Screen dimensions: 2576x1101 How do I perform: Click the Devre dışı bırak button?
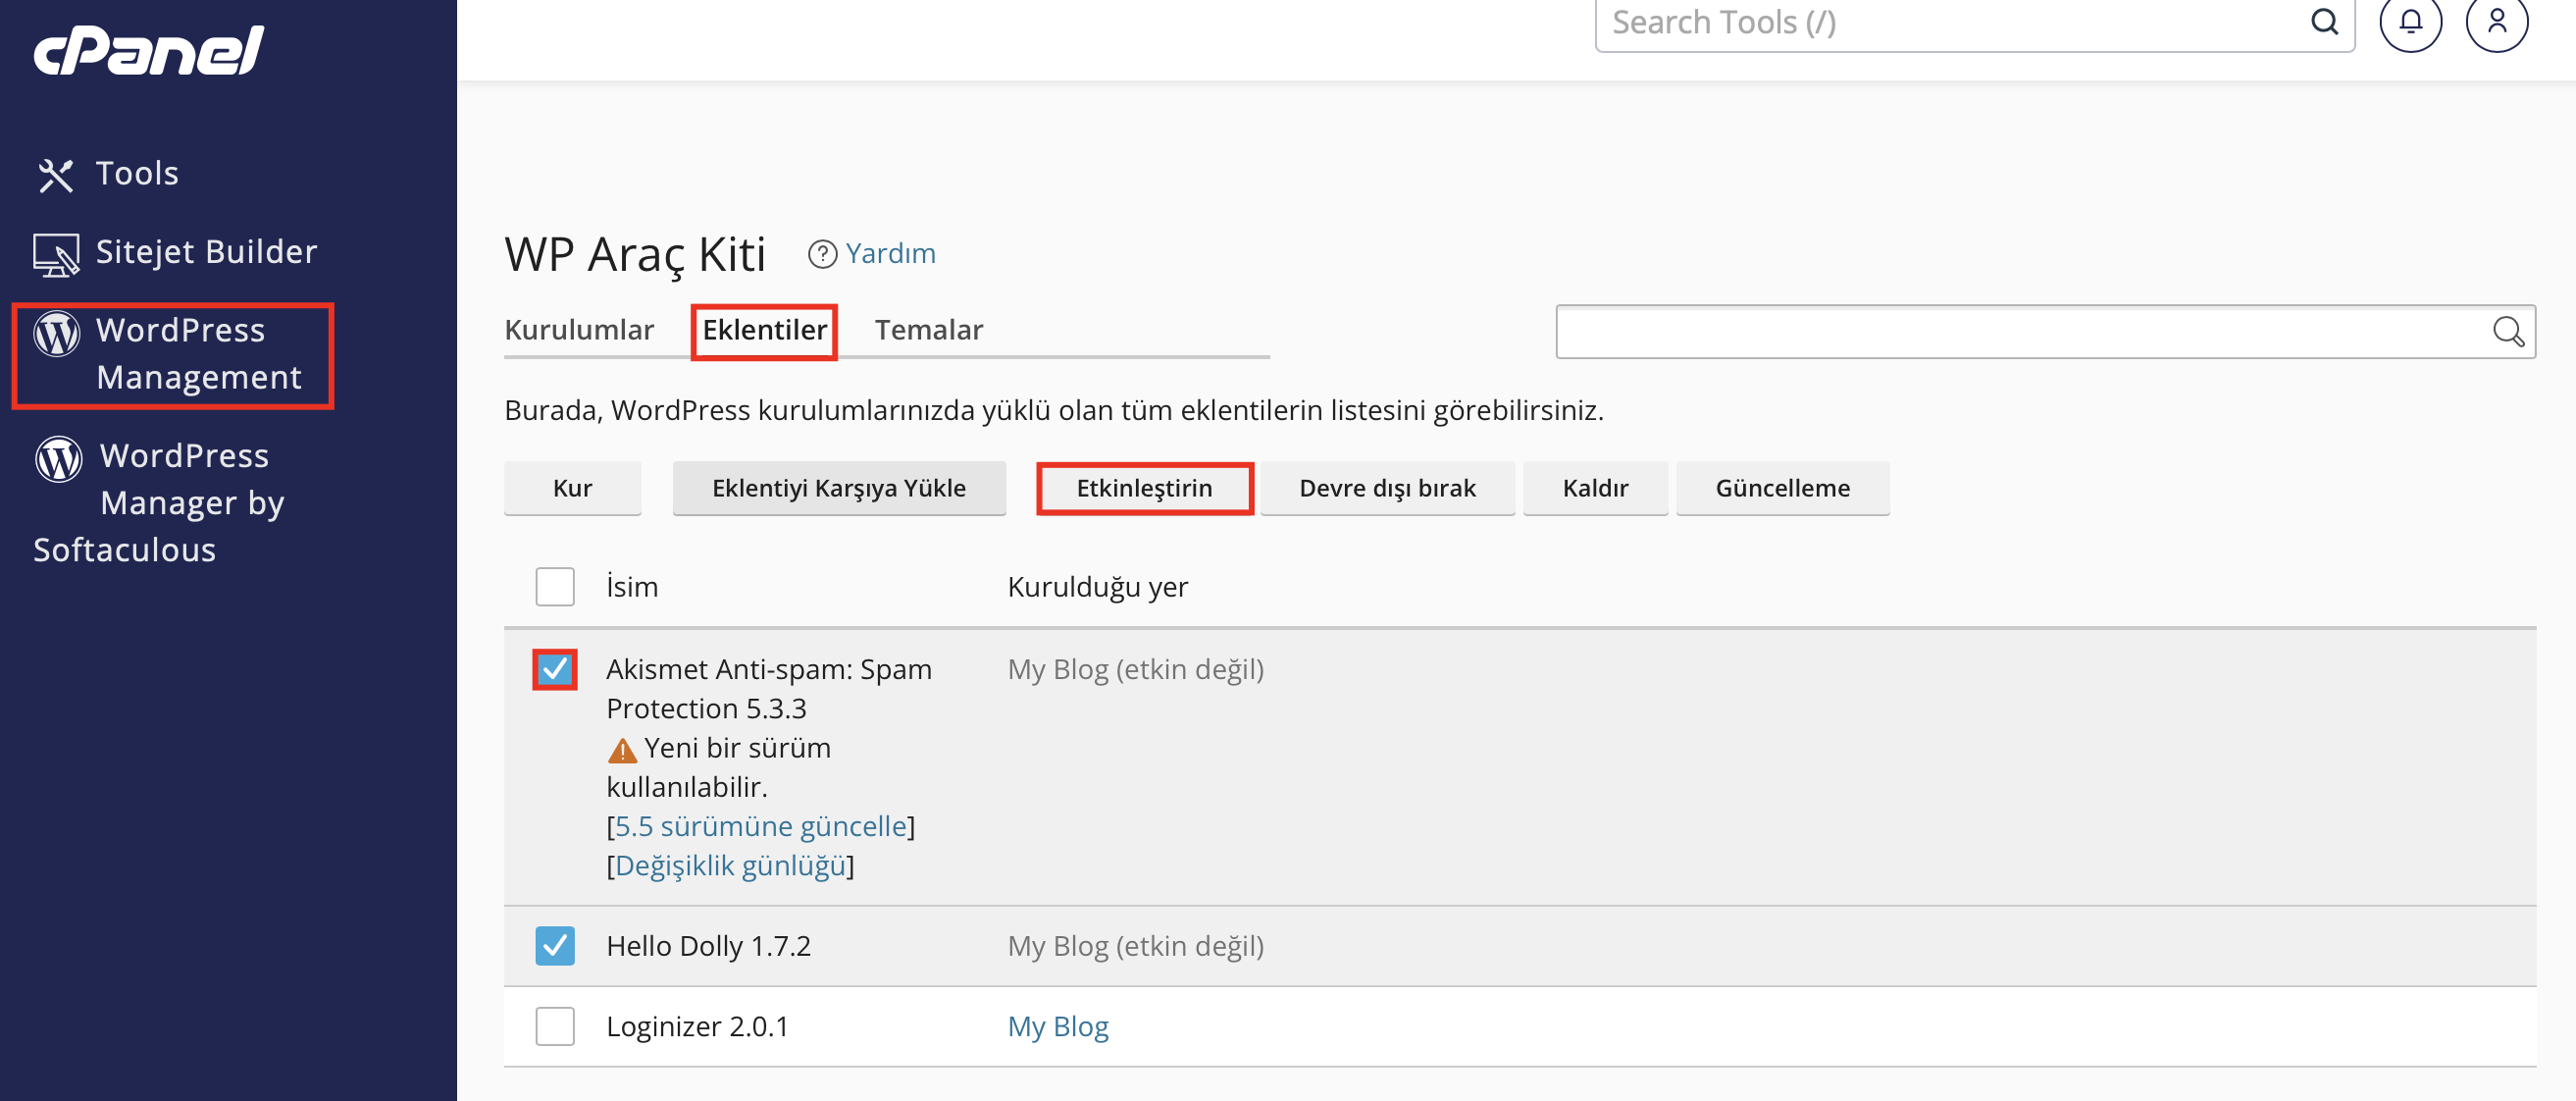click(x=1387, y=488)
